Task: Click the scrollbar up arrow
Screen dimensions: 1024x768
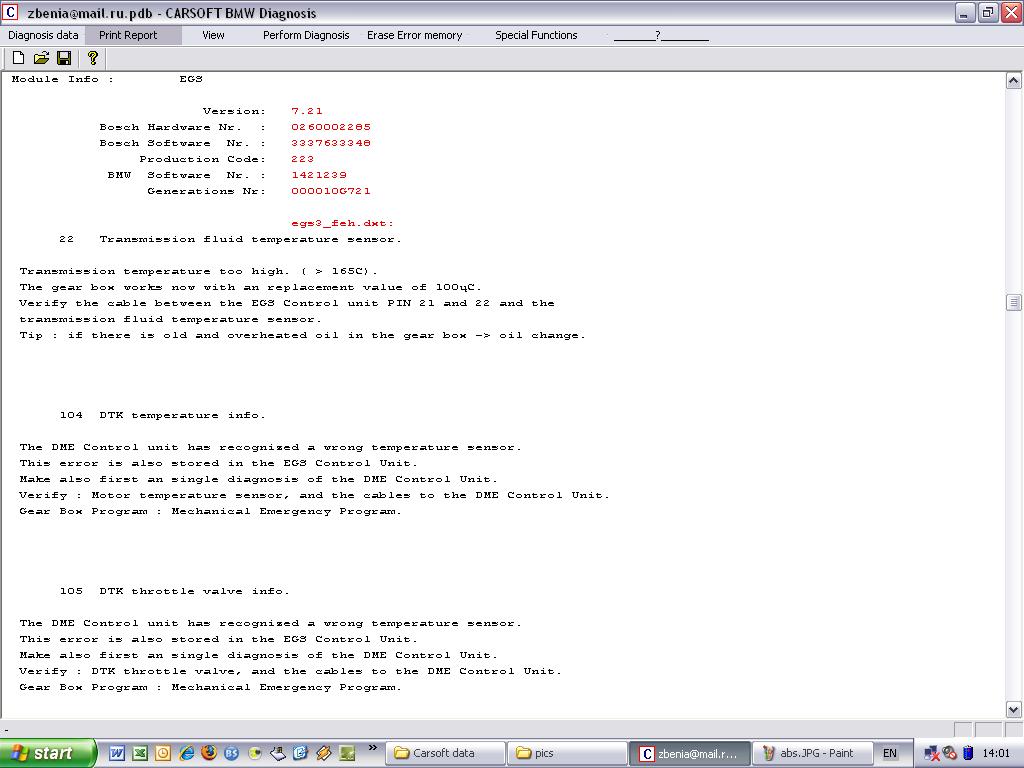Action: pos(1013,81)
